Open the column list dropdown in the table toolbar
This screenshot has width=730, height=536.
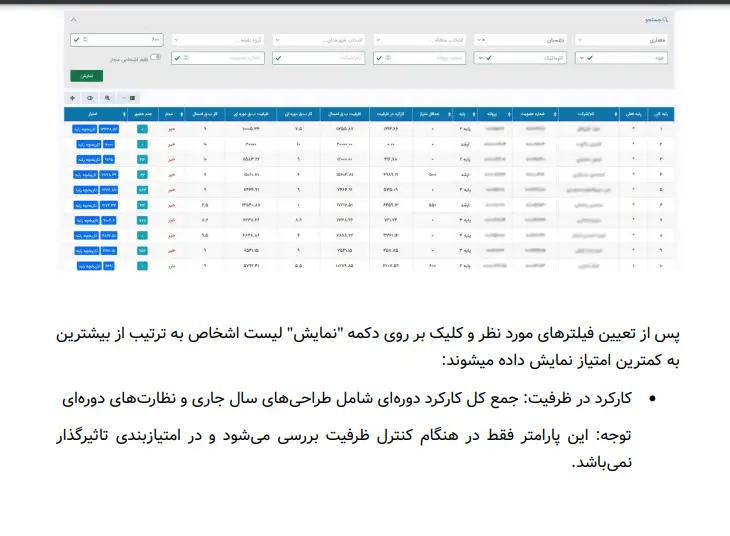point(128,98)
